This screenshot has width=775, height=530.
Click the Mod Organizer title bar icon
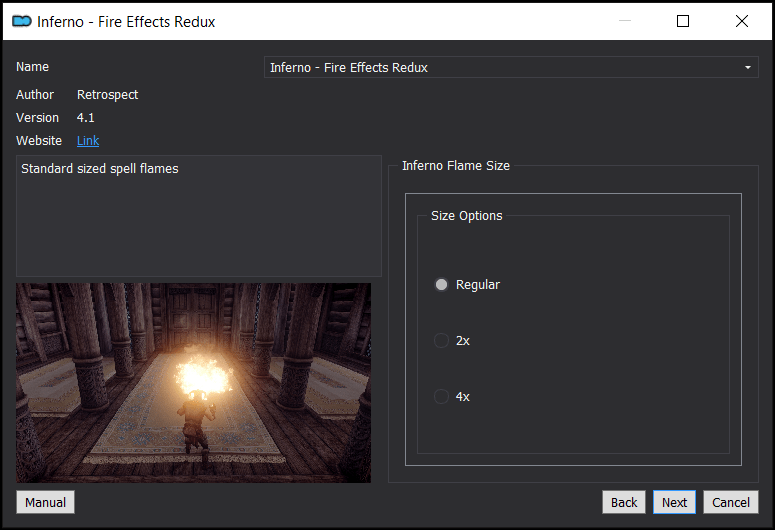22,21
